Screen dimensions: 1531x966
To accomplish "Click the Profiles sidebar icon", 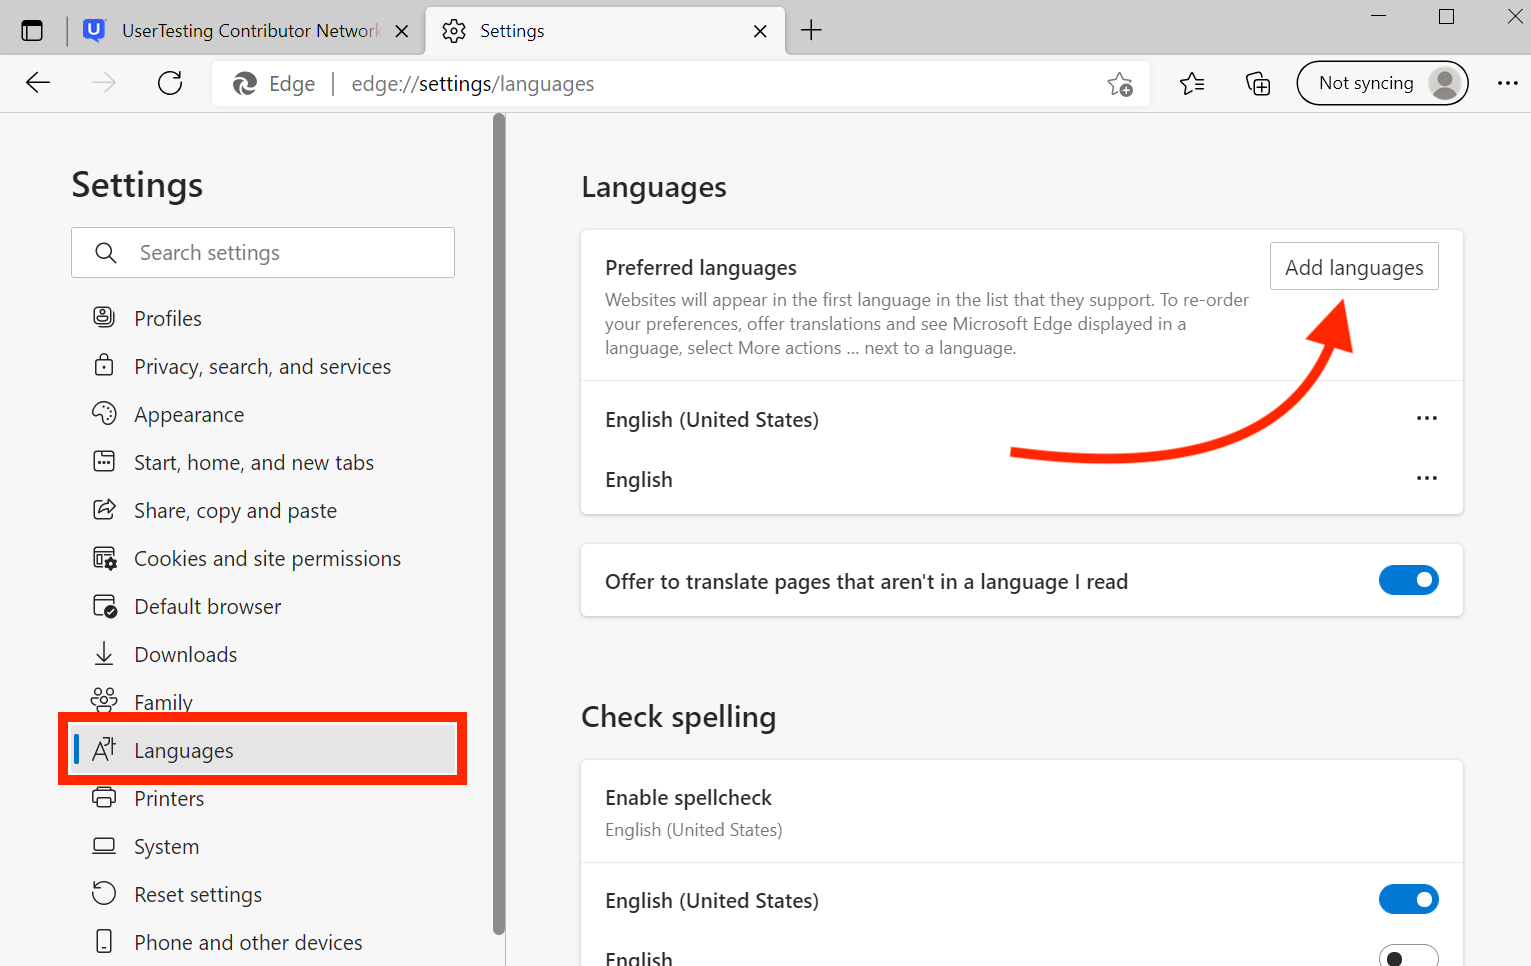I will point(104,317).
